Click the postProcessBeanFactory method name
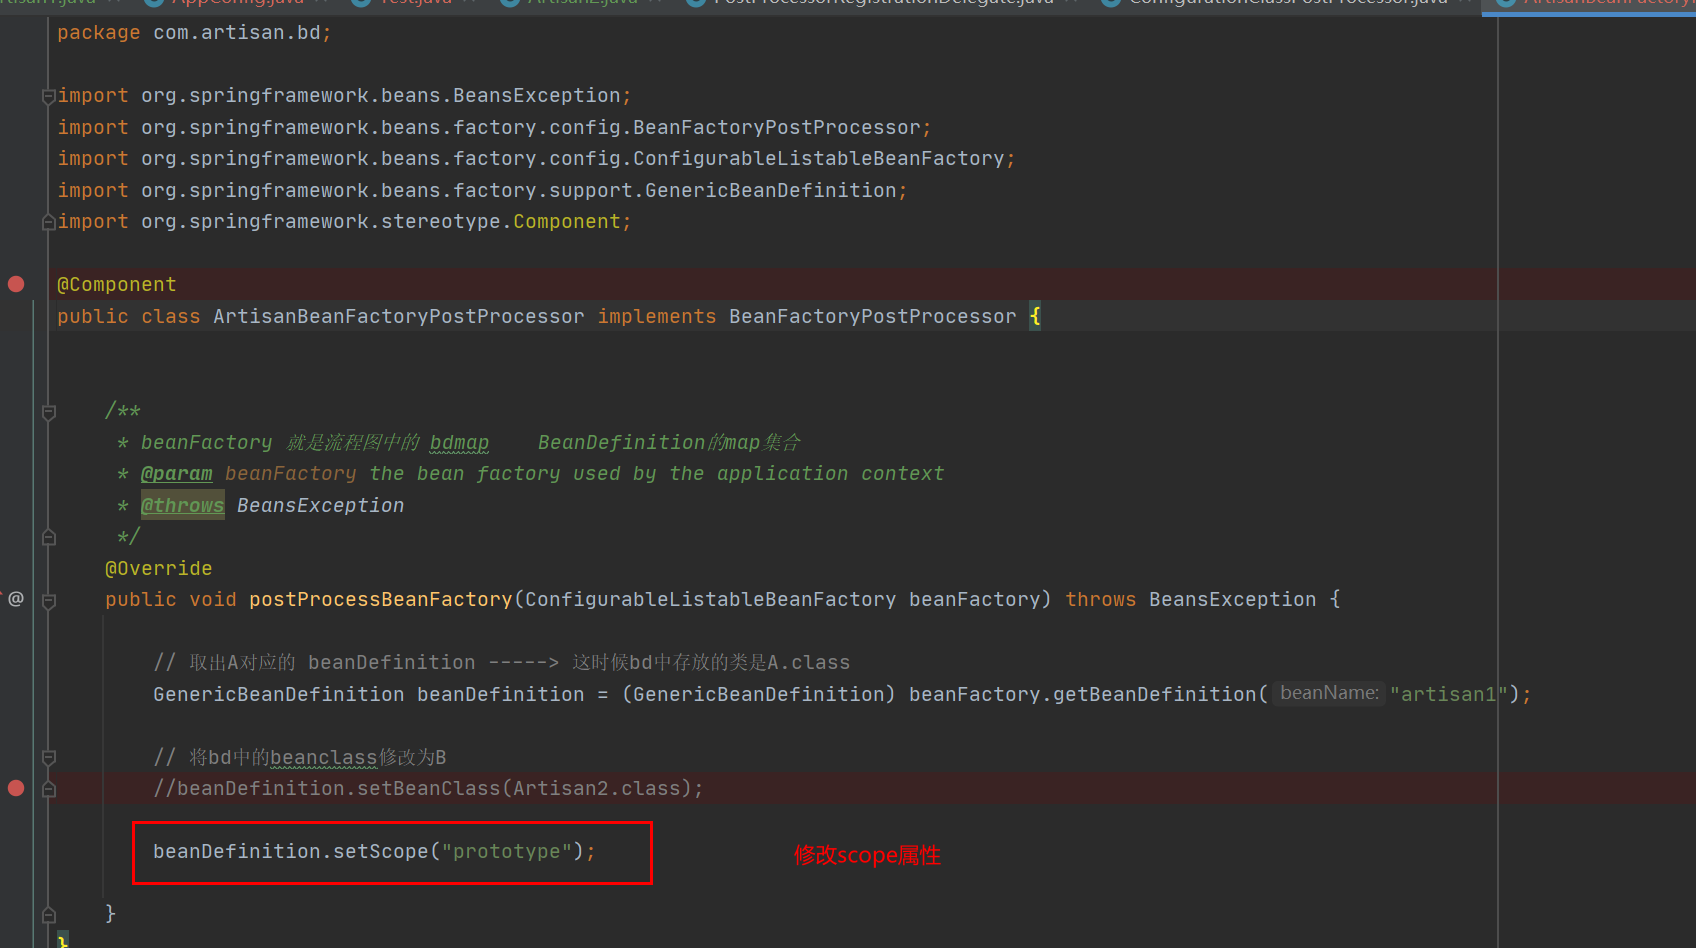1696x948 pixels. [x=380, y=600]
